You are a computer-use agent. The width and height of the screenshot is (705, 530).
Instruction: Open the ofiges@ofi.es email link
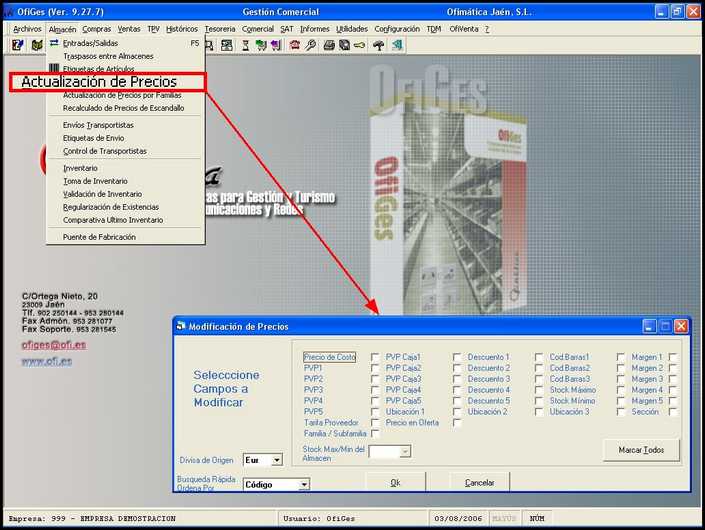click(54, 345)
